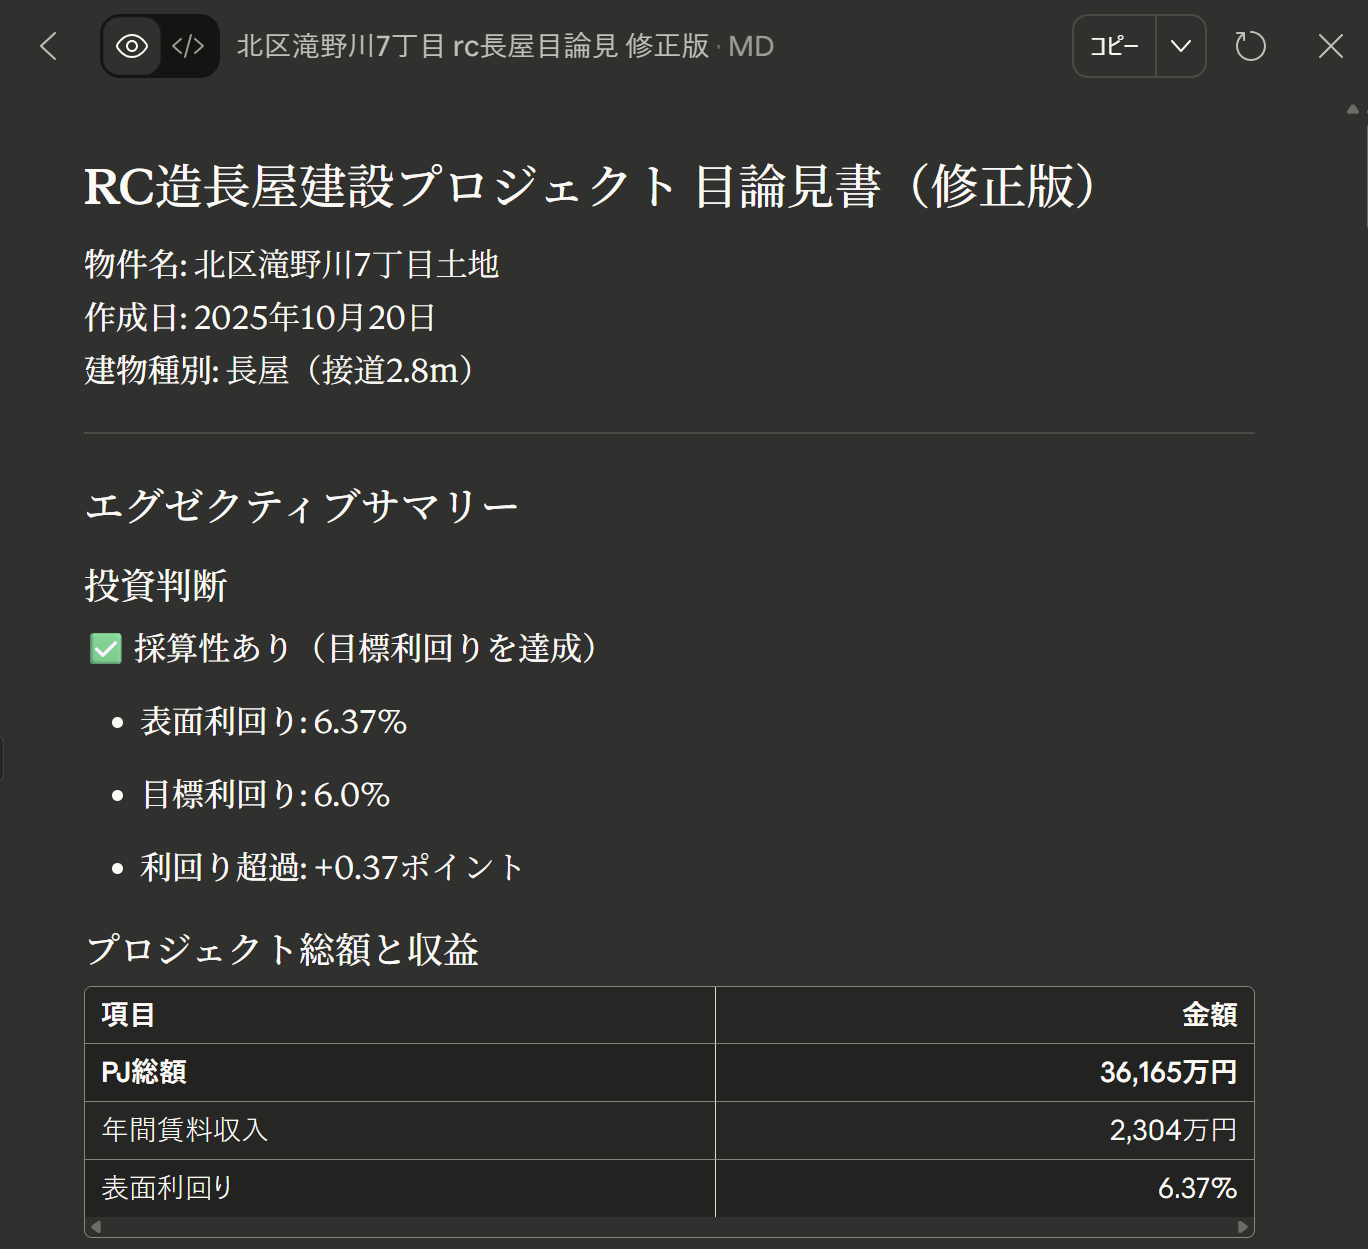
Task: Close the document panel with the X
Action: coord(1330,46)
